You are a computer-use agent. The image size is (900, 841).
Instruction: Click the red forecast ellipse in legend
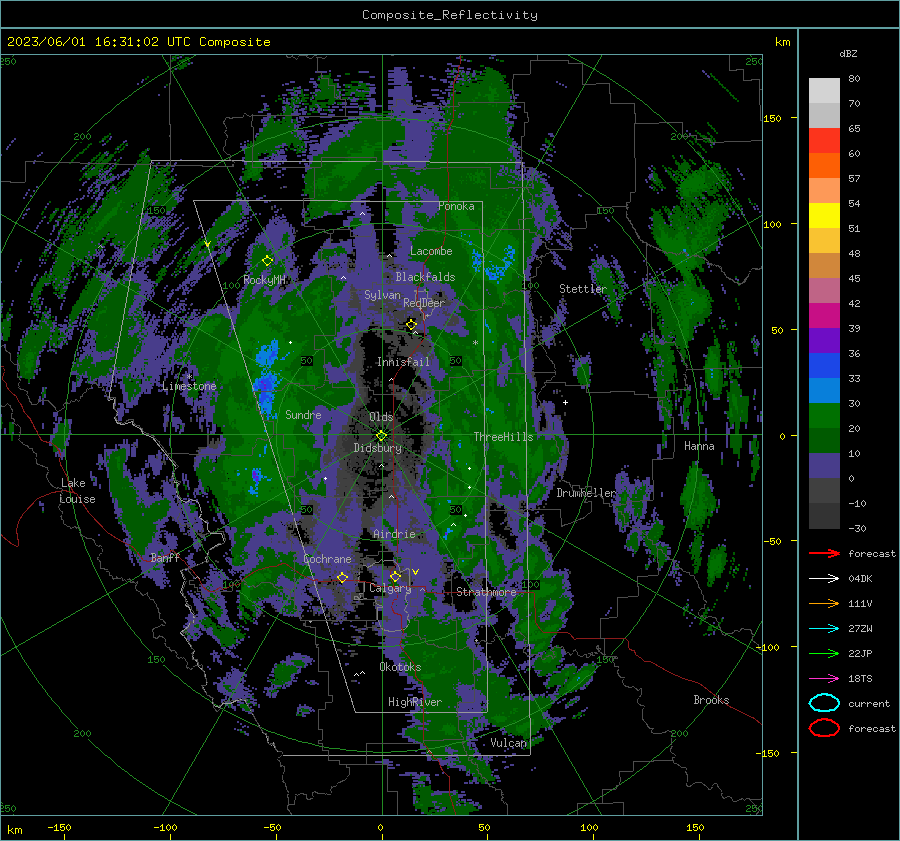824,728
